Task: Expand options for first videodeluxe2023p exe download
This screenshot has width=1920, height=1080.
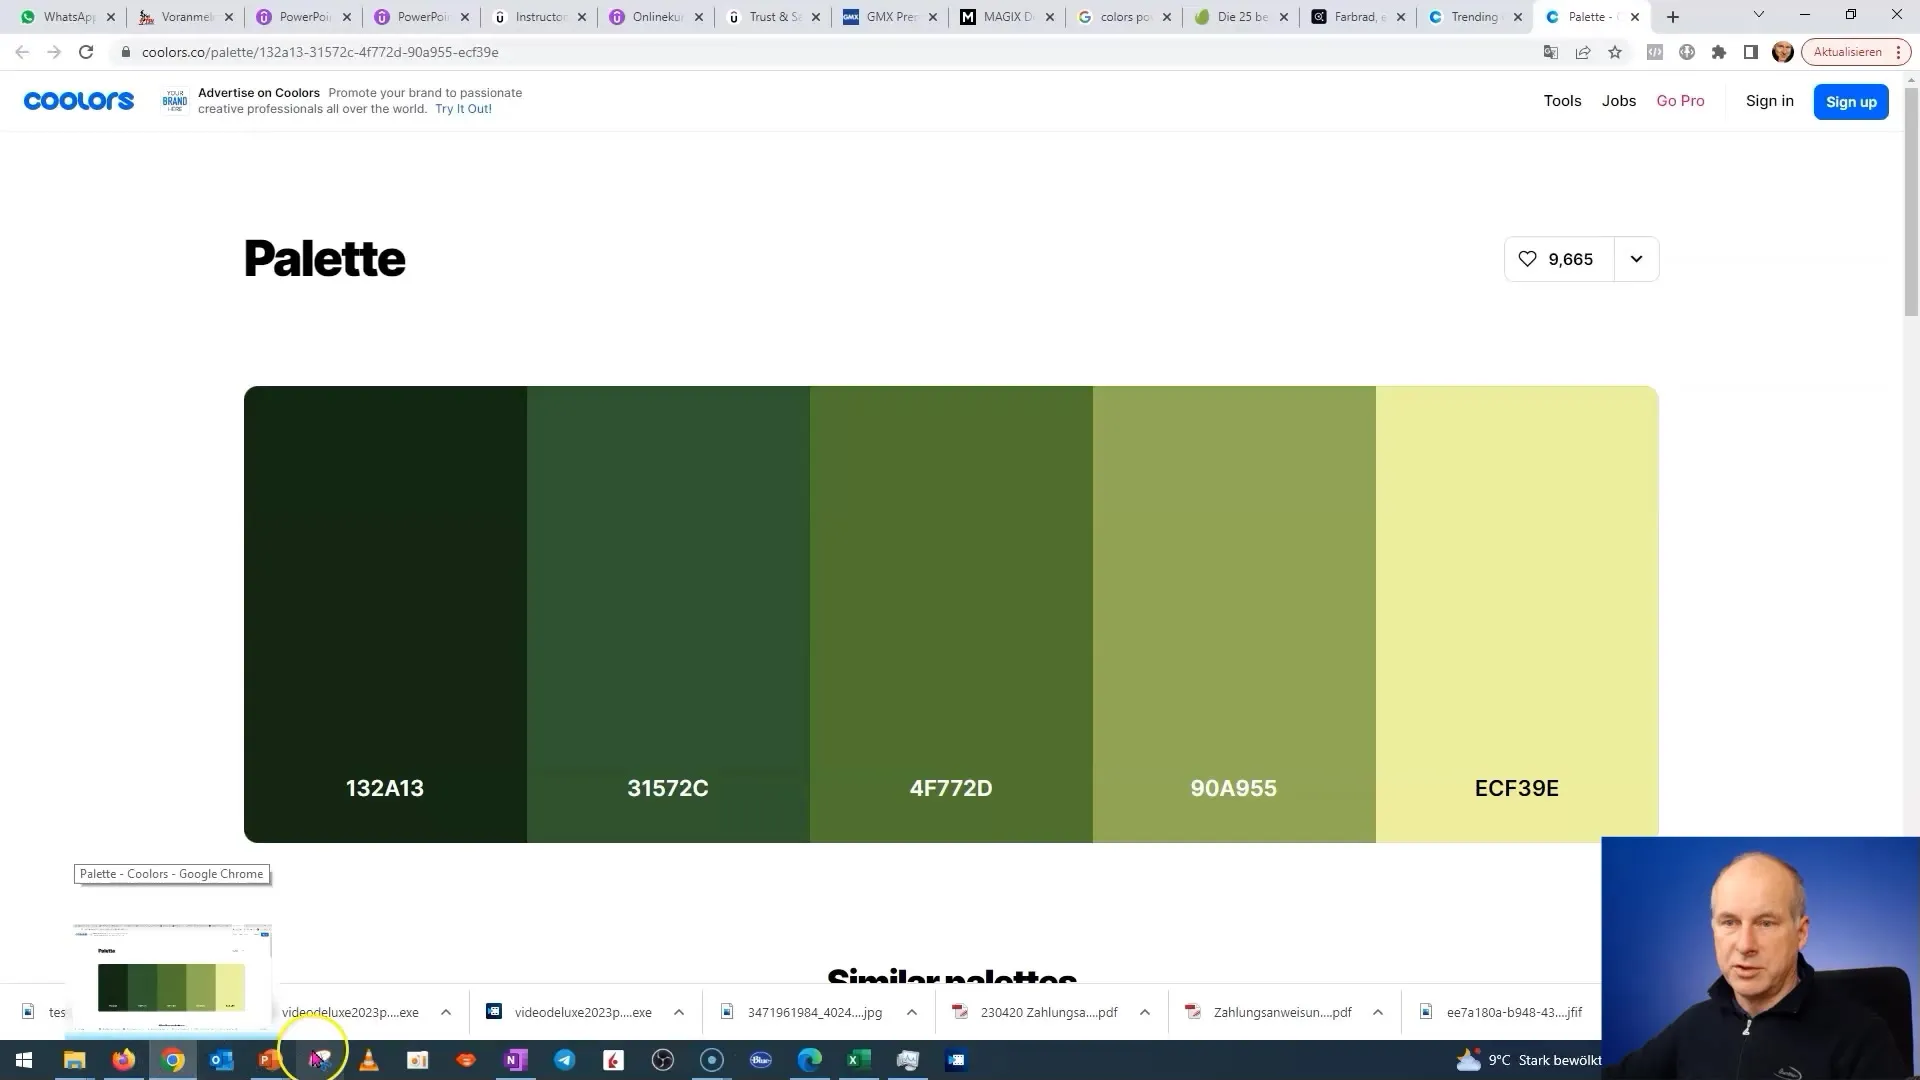Action: (x=446, y=1012)
